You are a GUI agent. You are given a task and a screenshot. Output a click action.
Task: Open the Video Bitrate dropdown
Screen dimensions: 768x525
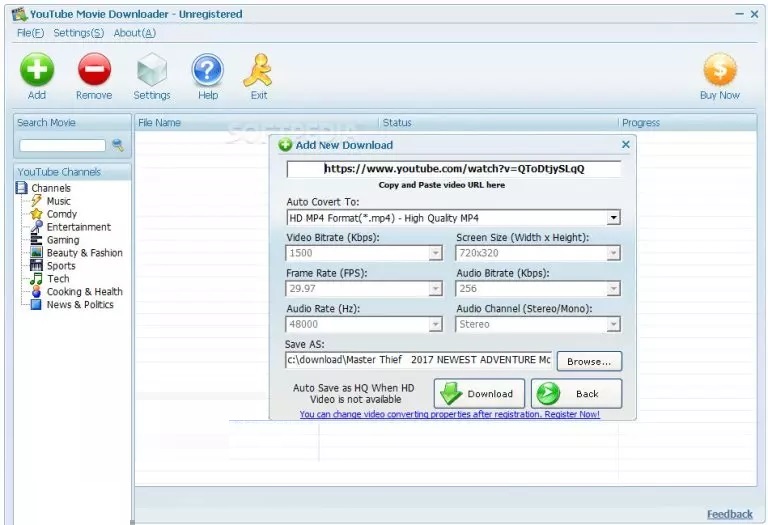click(x=435, y=253)
